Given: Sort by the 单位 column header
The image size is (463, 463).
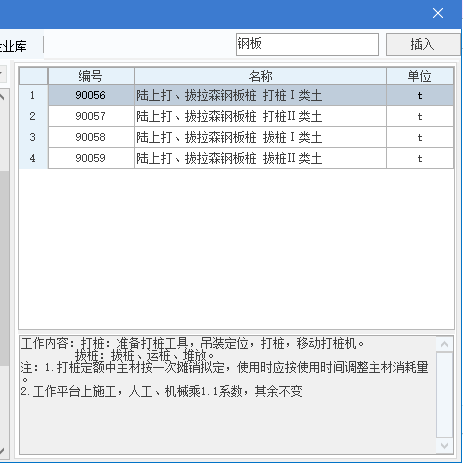Looking at the screenshot, I should [x=420, y=76].
